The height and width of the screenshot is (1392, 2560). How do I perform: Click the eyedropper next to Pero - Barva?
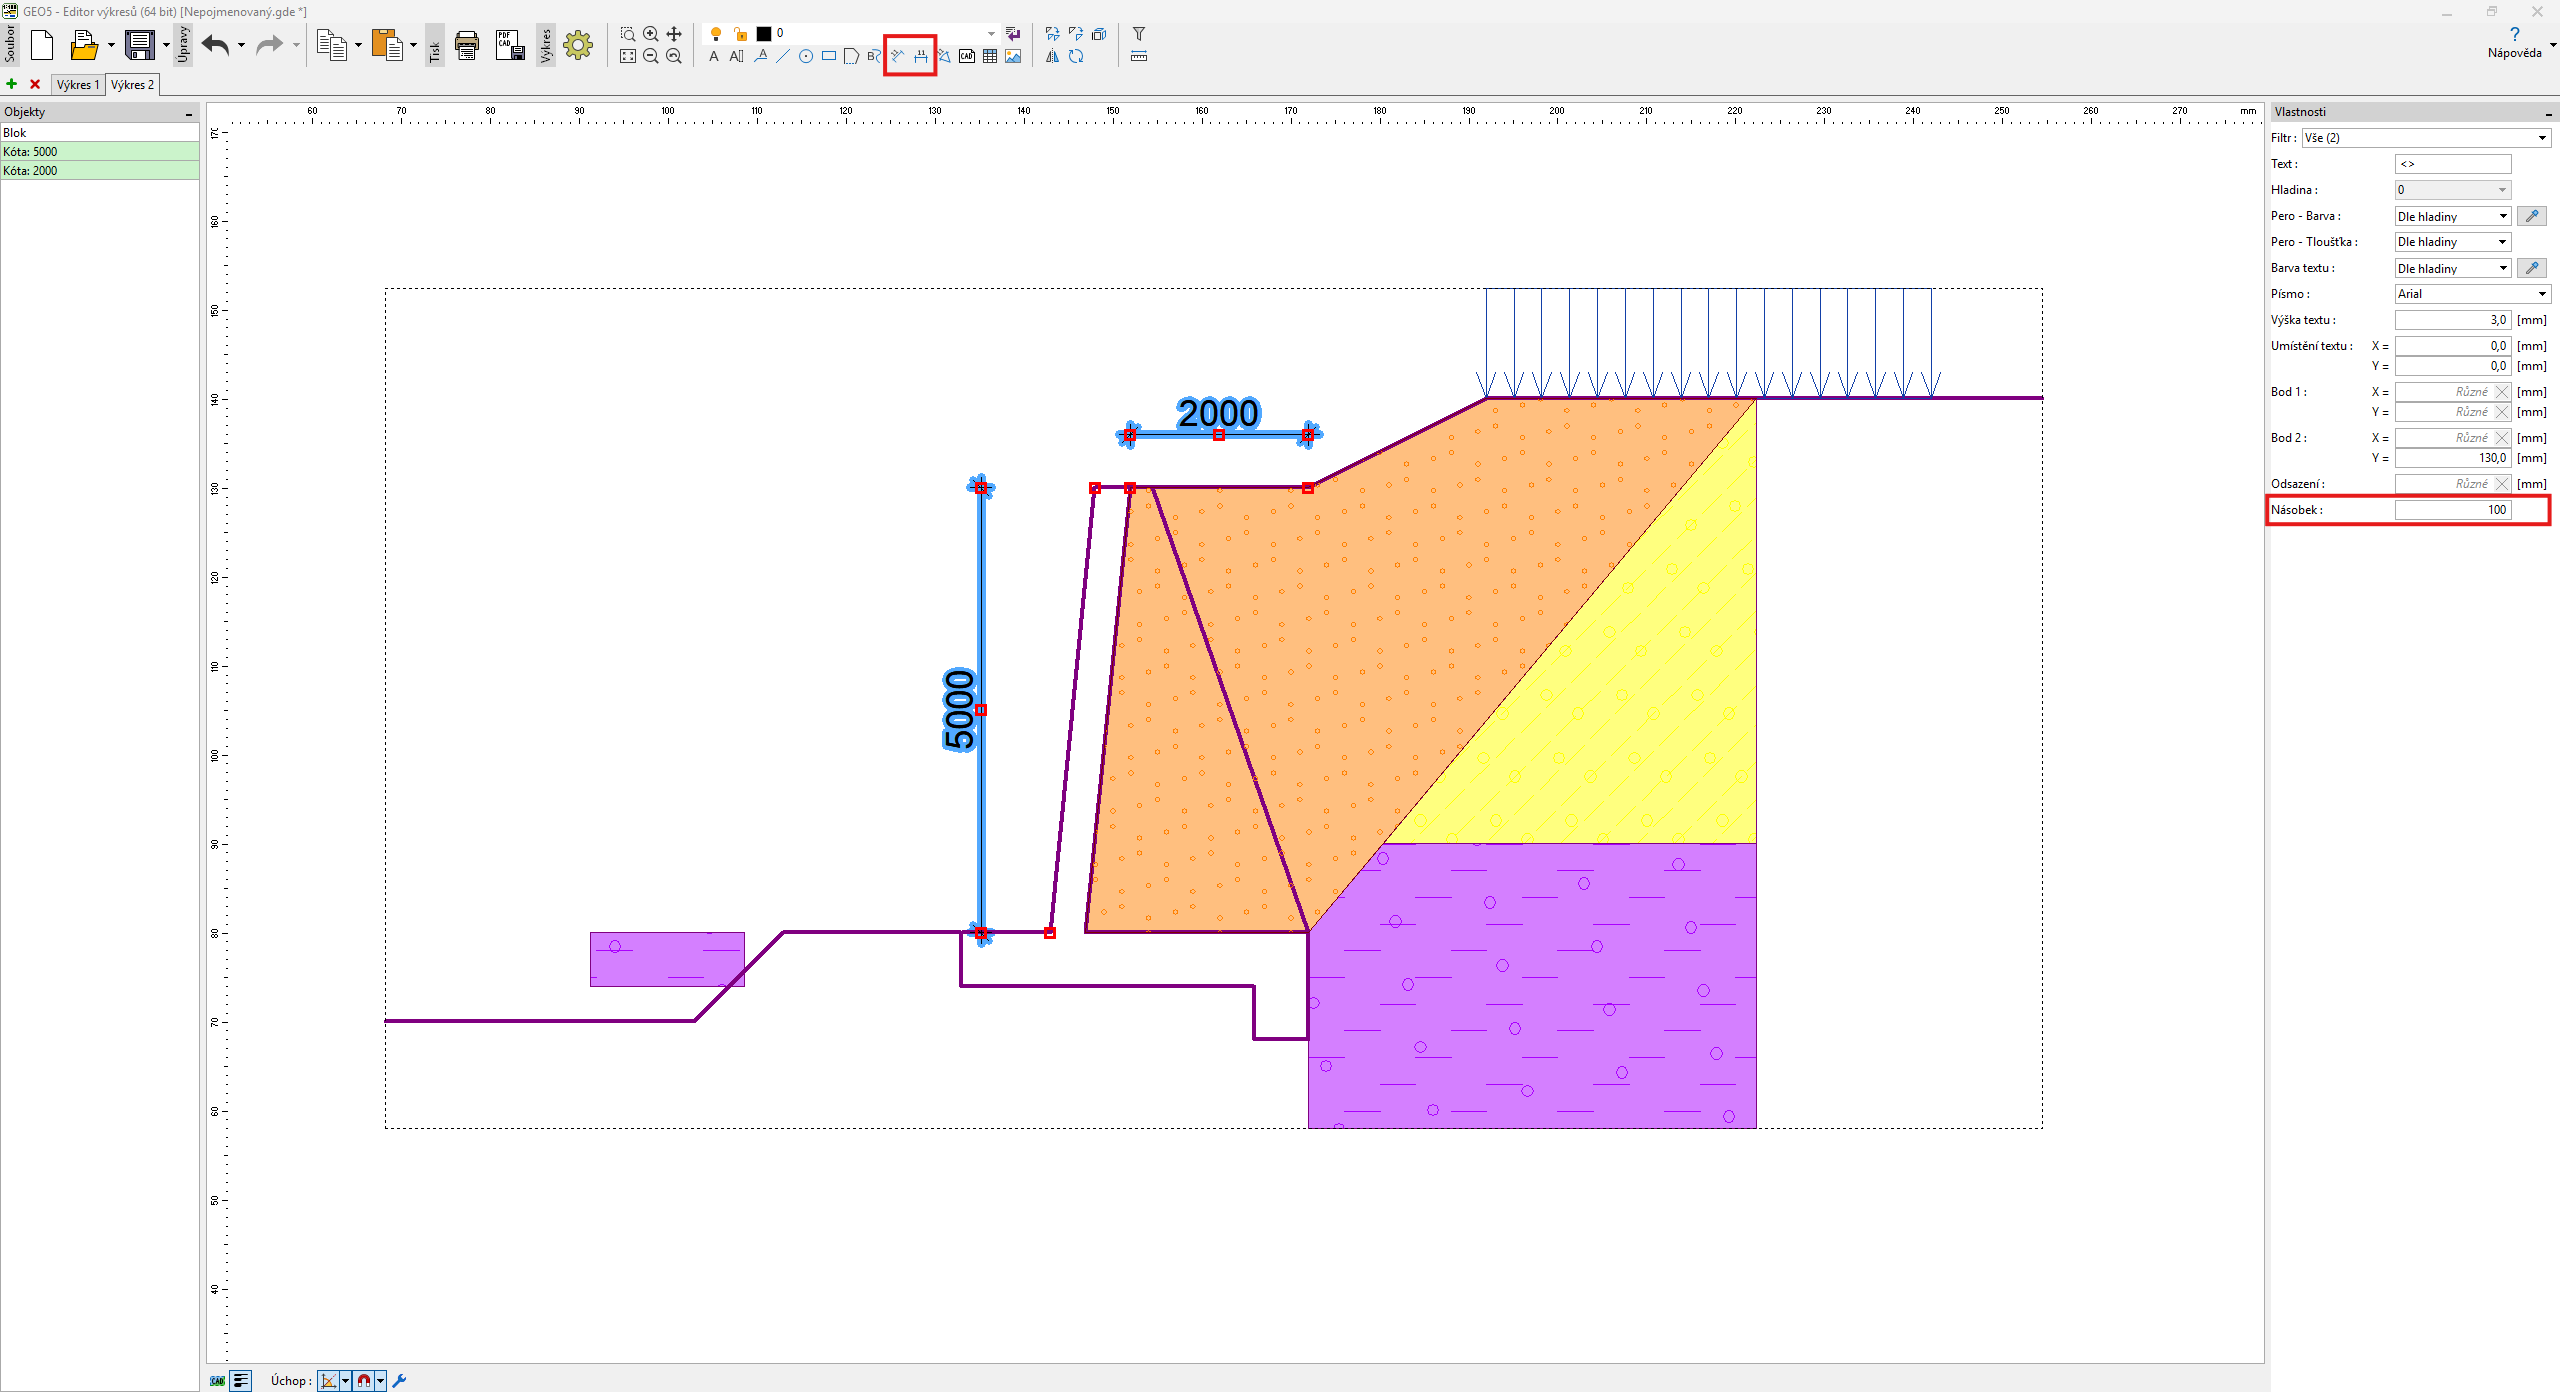2531,216
